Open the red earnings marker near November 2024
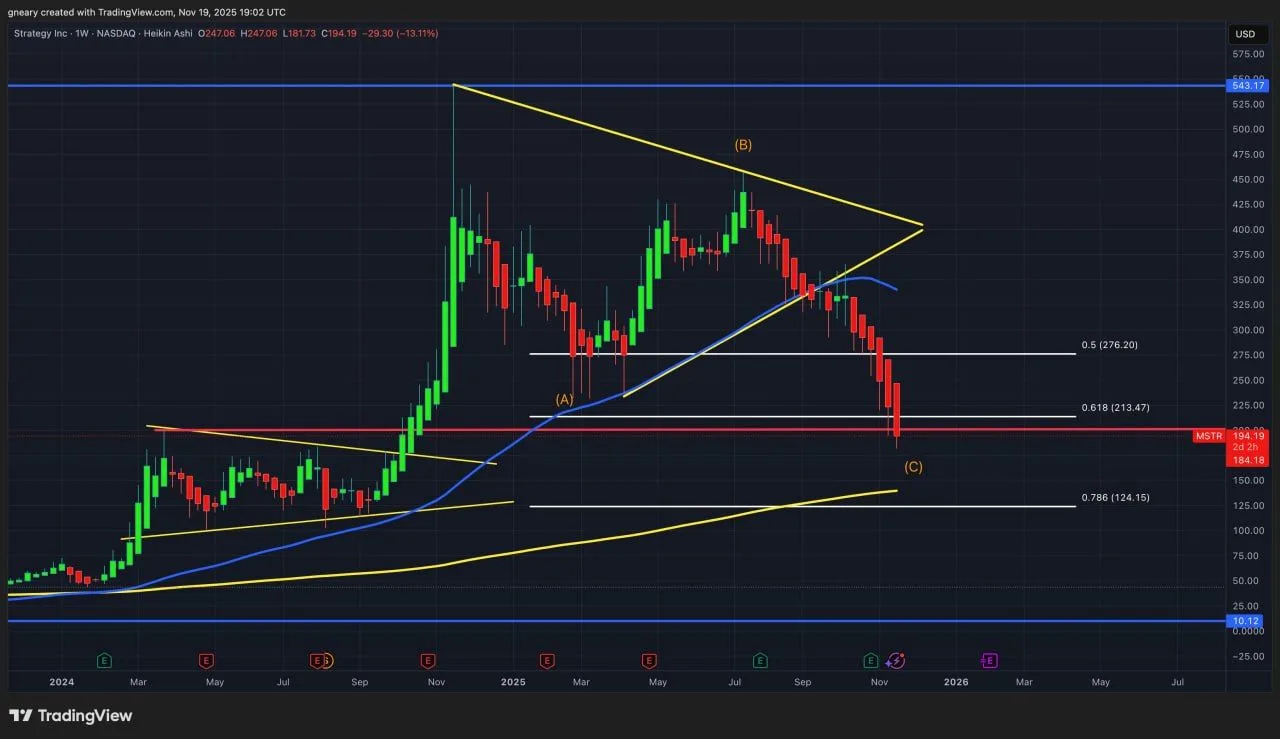1280x739 pixels. pyautogui.click(x=428, y=660)
